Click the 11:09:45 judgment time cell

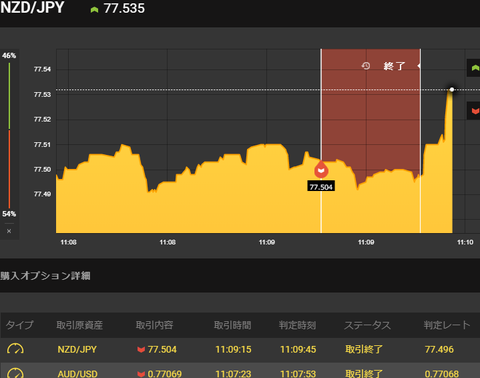[x=298, y=349]
